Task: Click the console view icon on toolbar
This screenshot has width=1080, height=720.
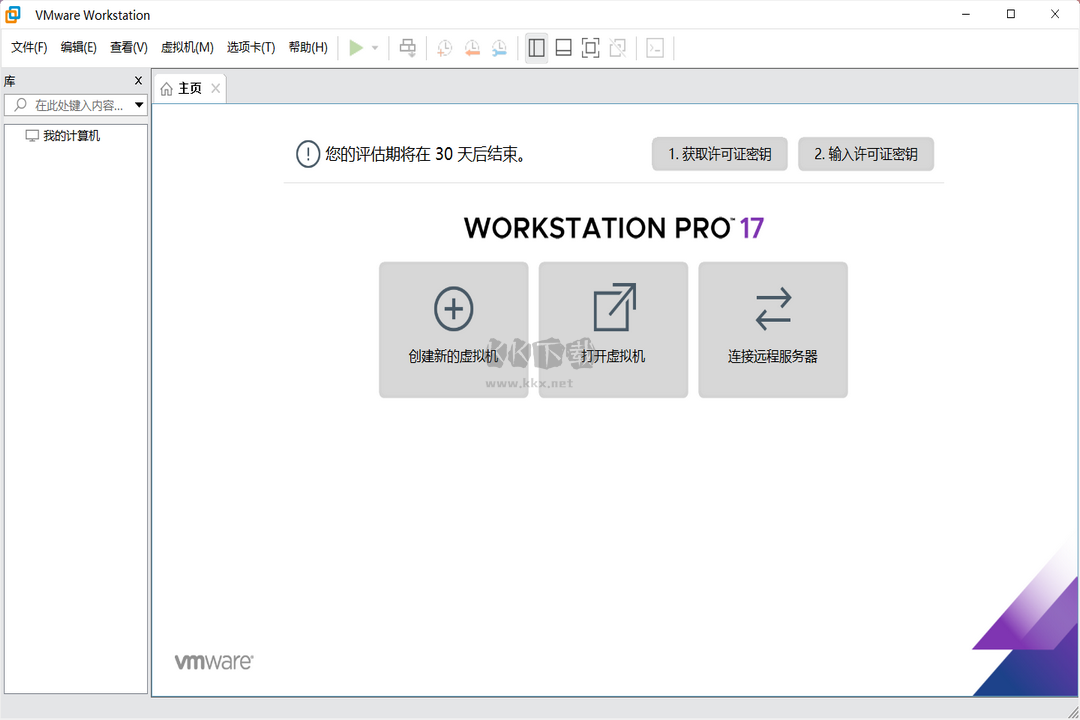Action: (x=657, y=47)
